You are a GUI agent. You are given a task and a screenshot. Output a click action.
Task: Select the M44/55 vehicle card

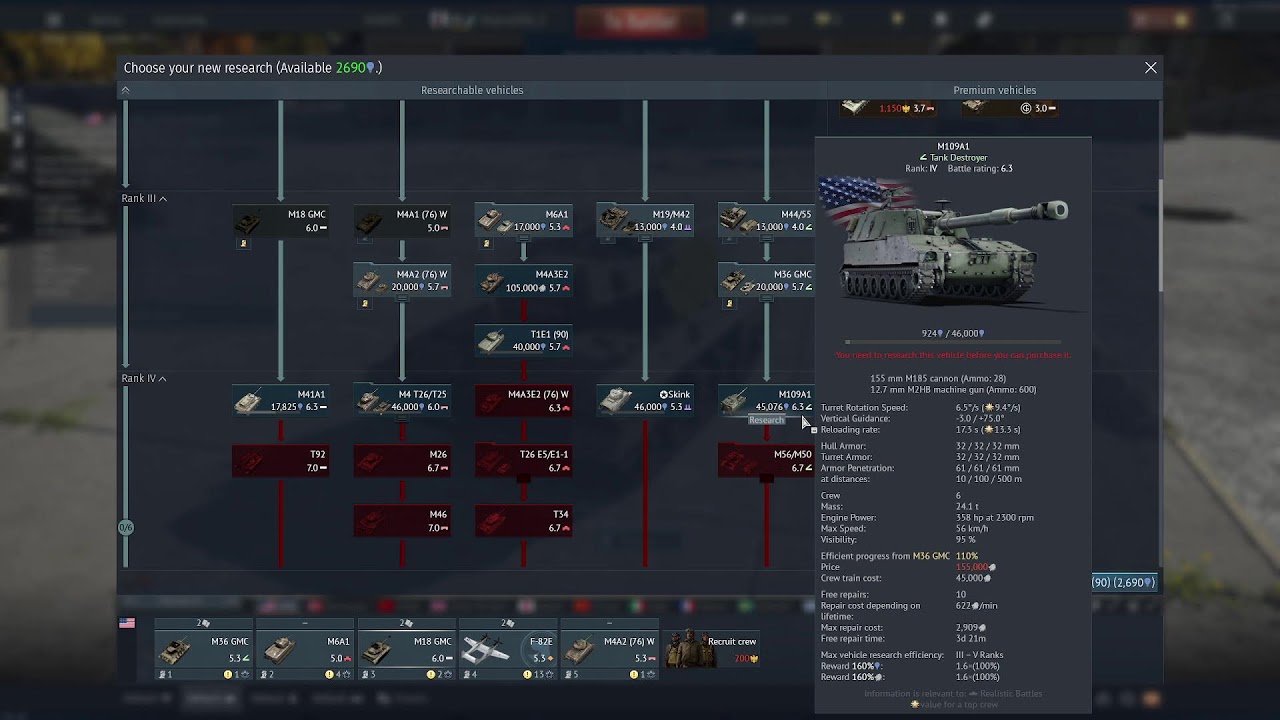pos(766,221)
